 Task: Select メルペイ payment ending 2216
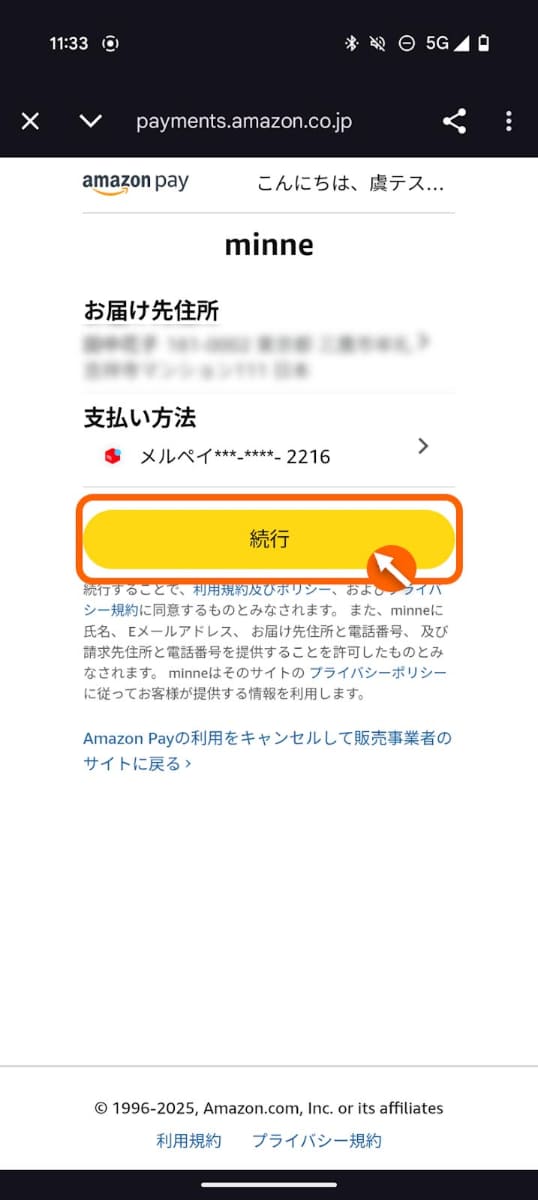235,457
